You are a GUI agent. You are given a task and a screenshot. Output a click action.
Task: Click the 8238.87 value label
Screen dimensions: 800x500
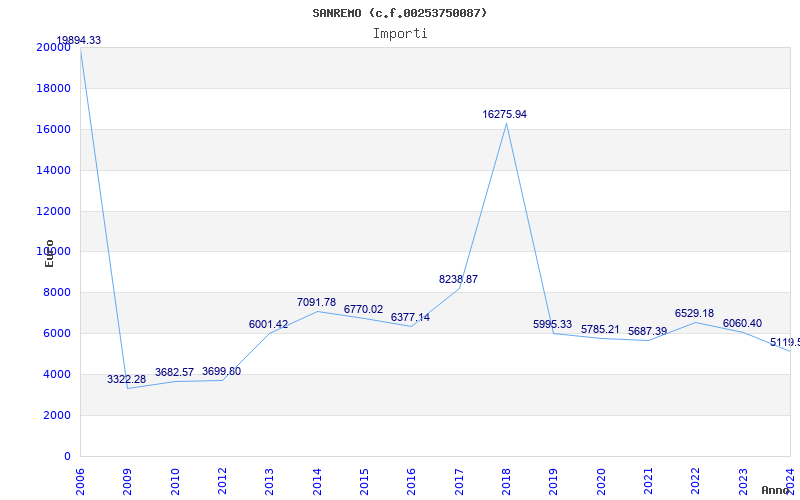(458, 280)
